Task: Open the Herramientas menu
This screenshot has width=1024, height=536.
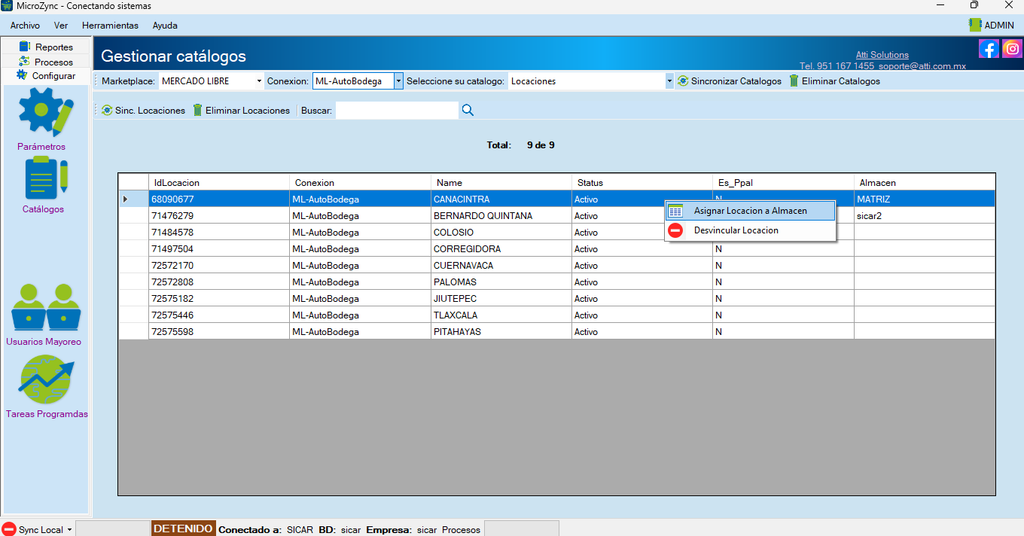Action: pyautogui.click(x=110, y=25)
